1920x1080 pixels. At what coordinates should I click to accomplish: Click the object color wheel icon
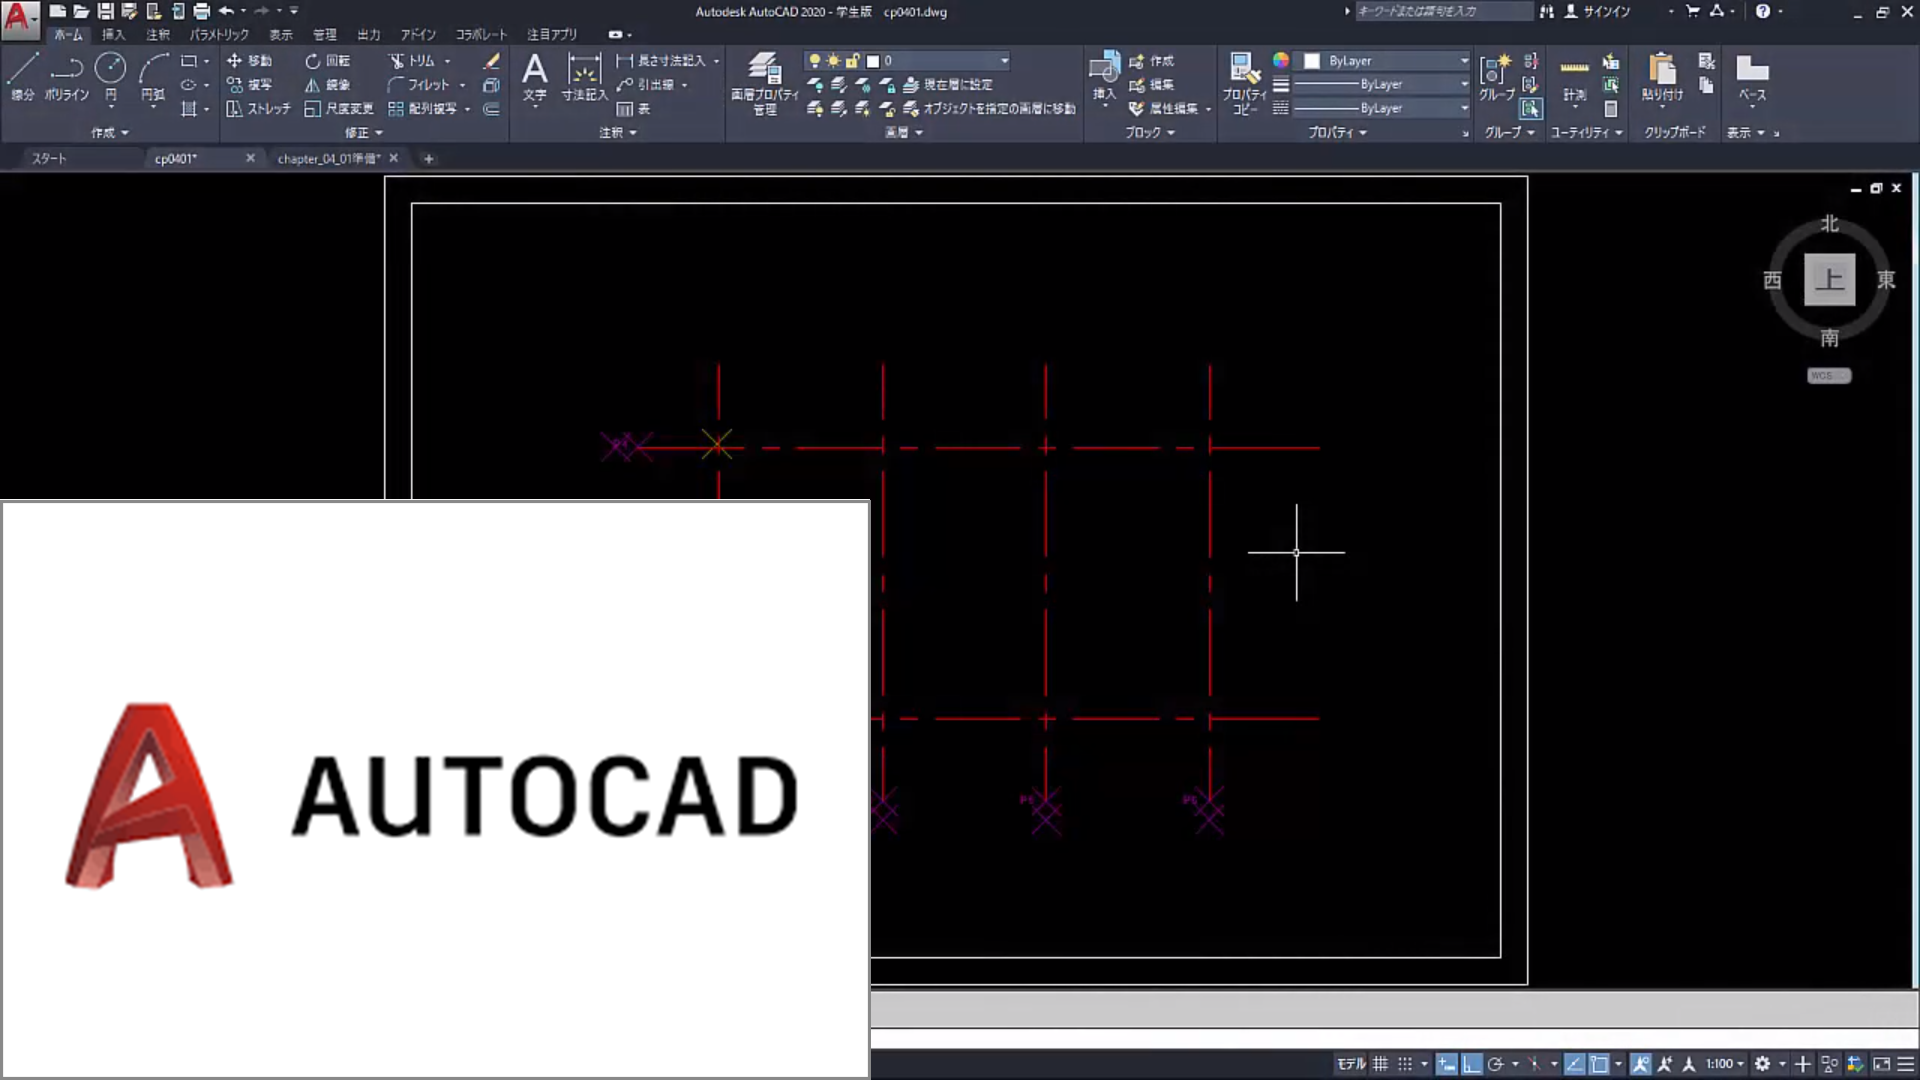click(1281, 61)
